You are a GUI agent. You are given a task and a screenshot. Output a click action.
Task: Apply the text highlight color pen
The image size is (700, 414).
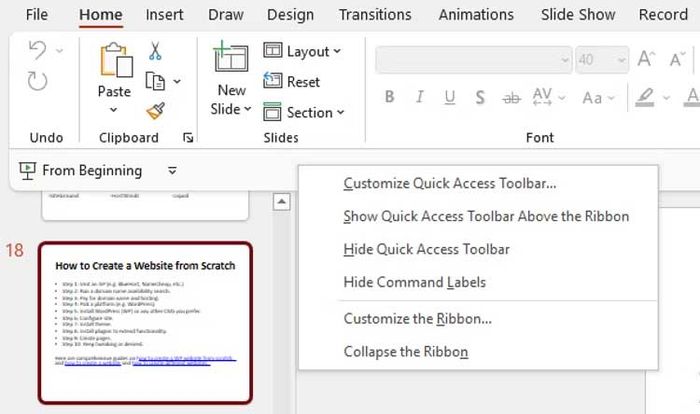pos(645,97)
